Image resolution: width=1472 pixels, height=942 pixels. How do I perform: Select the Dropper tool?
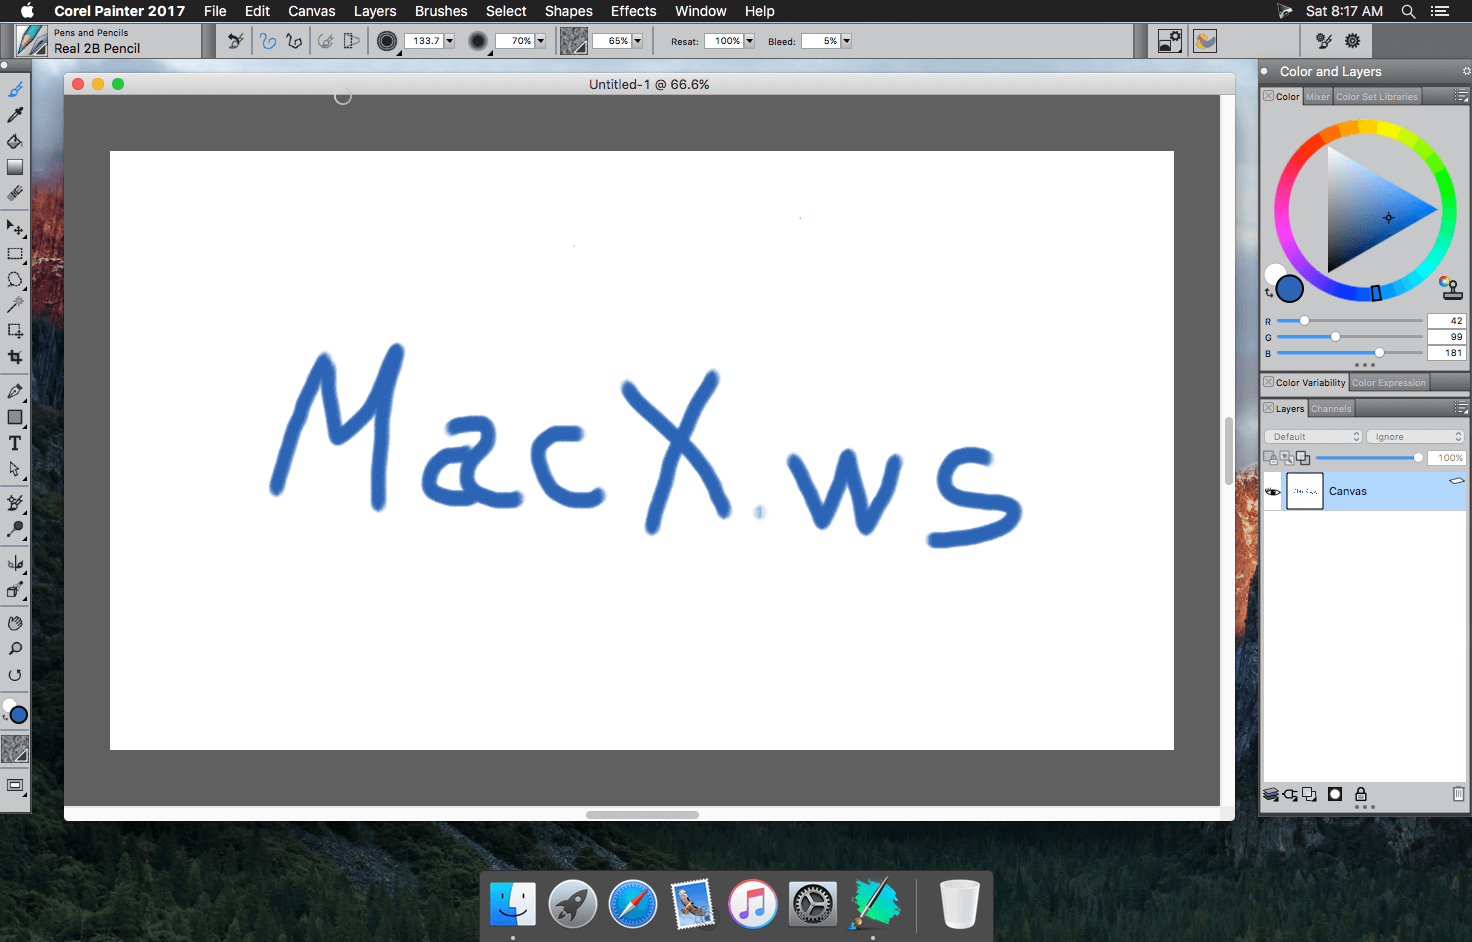coord(15,116)
